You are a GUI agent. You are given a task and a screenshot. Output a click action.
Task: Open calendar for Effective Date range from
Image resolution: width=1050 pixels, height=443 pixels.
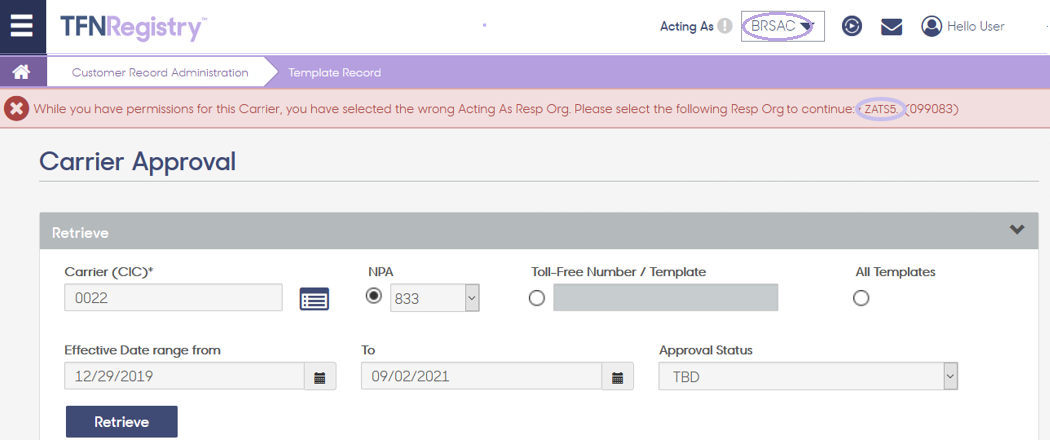[x=320, y=377]
